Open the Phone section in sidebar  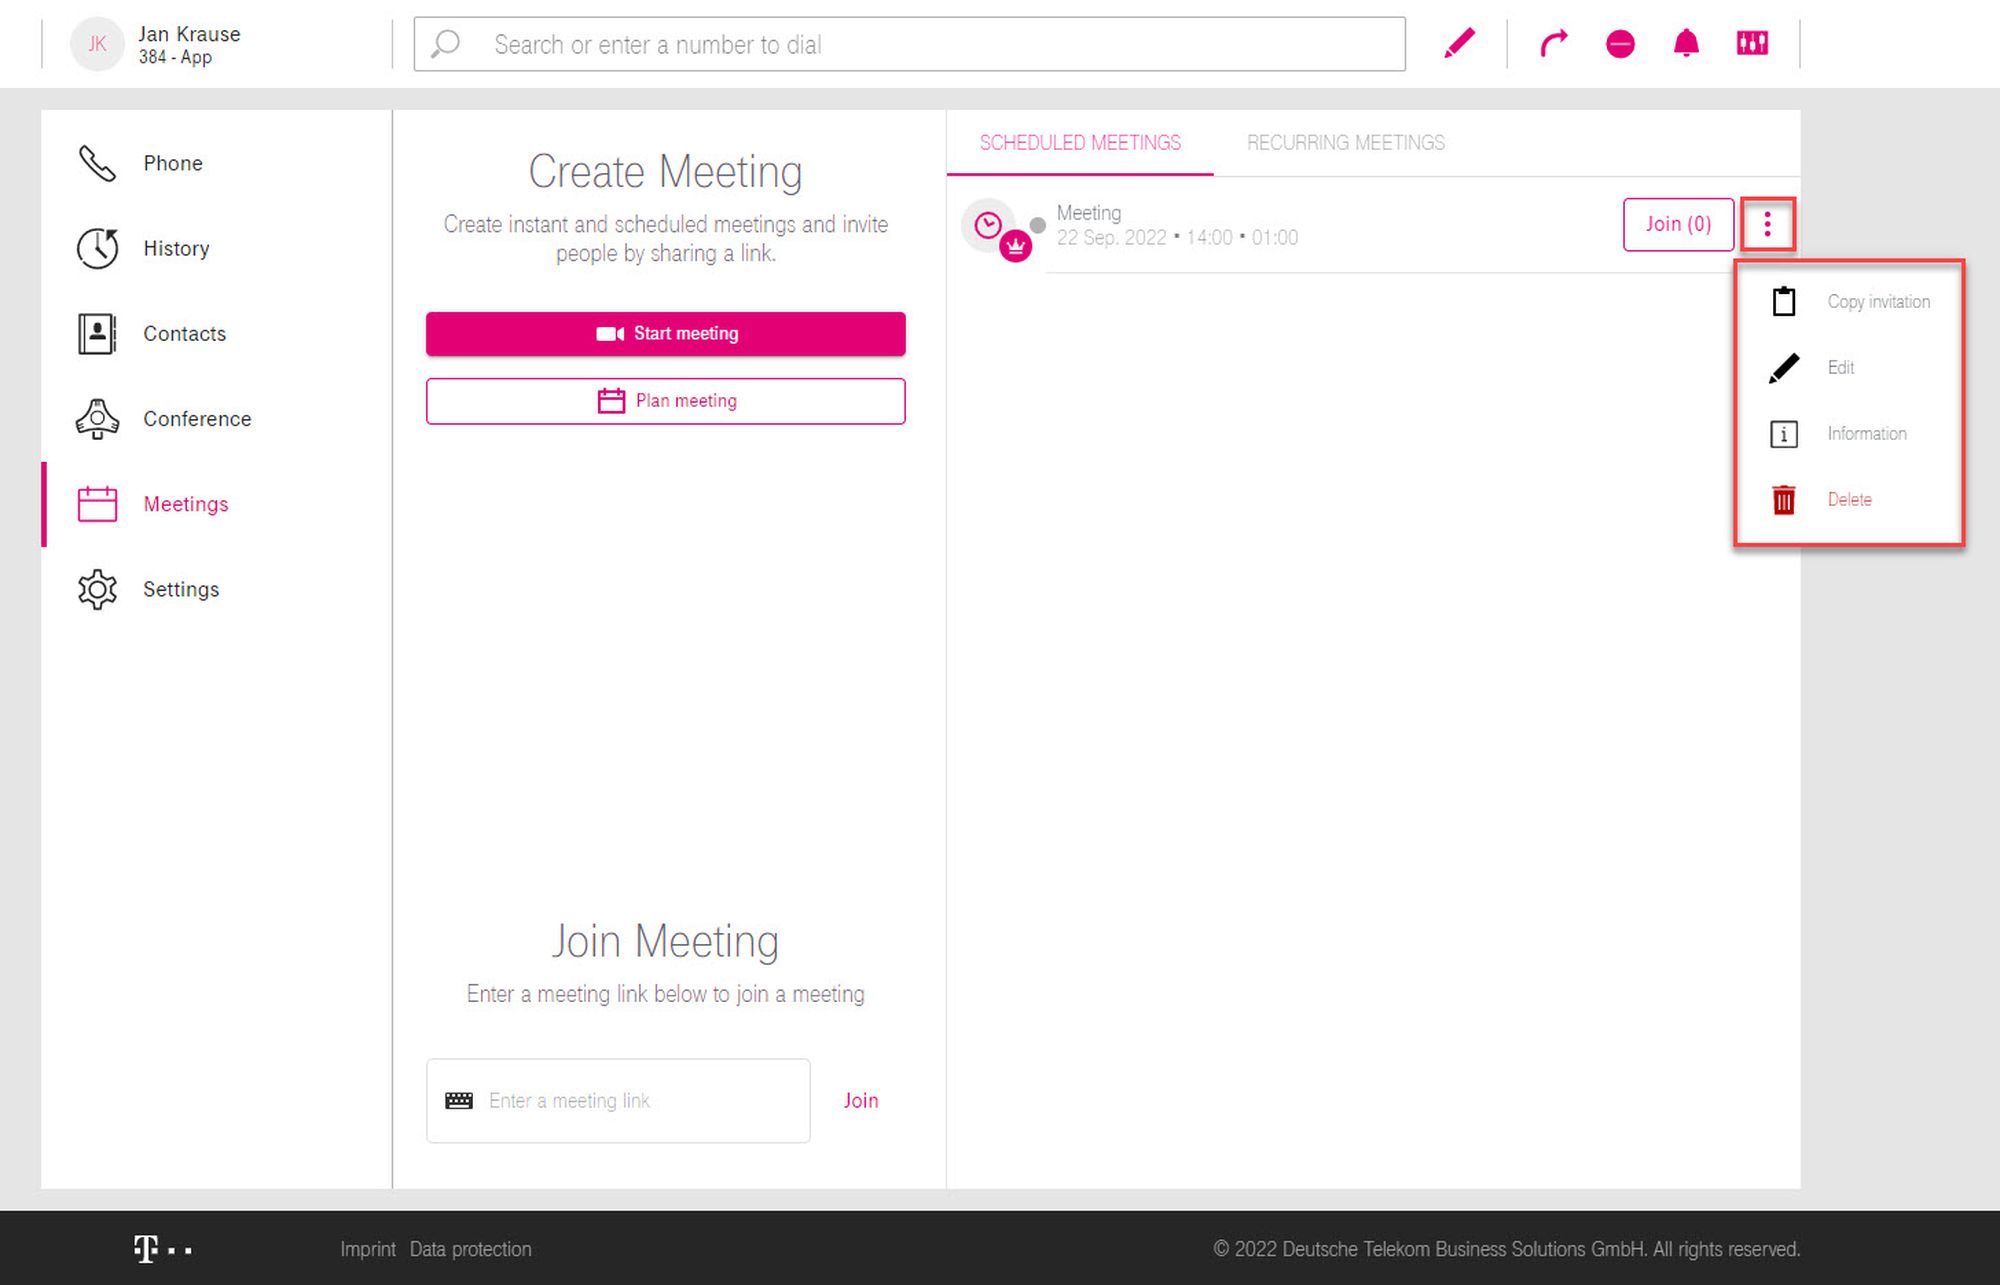click(x=172, y=163)
